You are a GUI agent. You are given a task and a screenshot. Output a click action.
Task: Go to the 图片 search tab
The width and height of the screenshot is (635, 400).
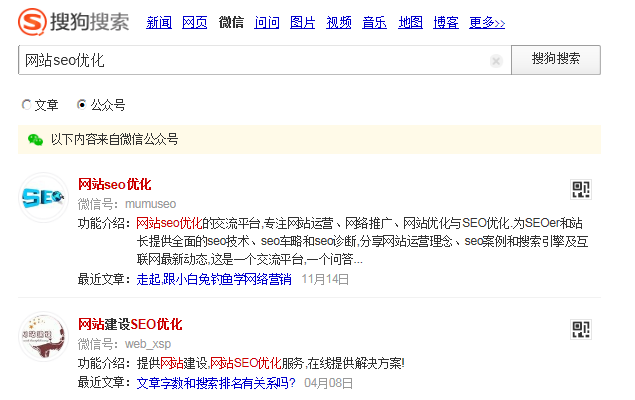(x=303, y=22)
